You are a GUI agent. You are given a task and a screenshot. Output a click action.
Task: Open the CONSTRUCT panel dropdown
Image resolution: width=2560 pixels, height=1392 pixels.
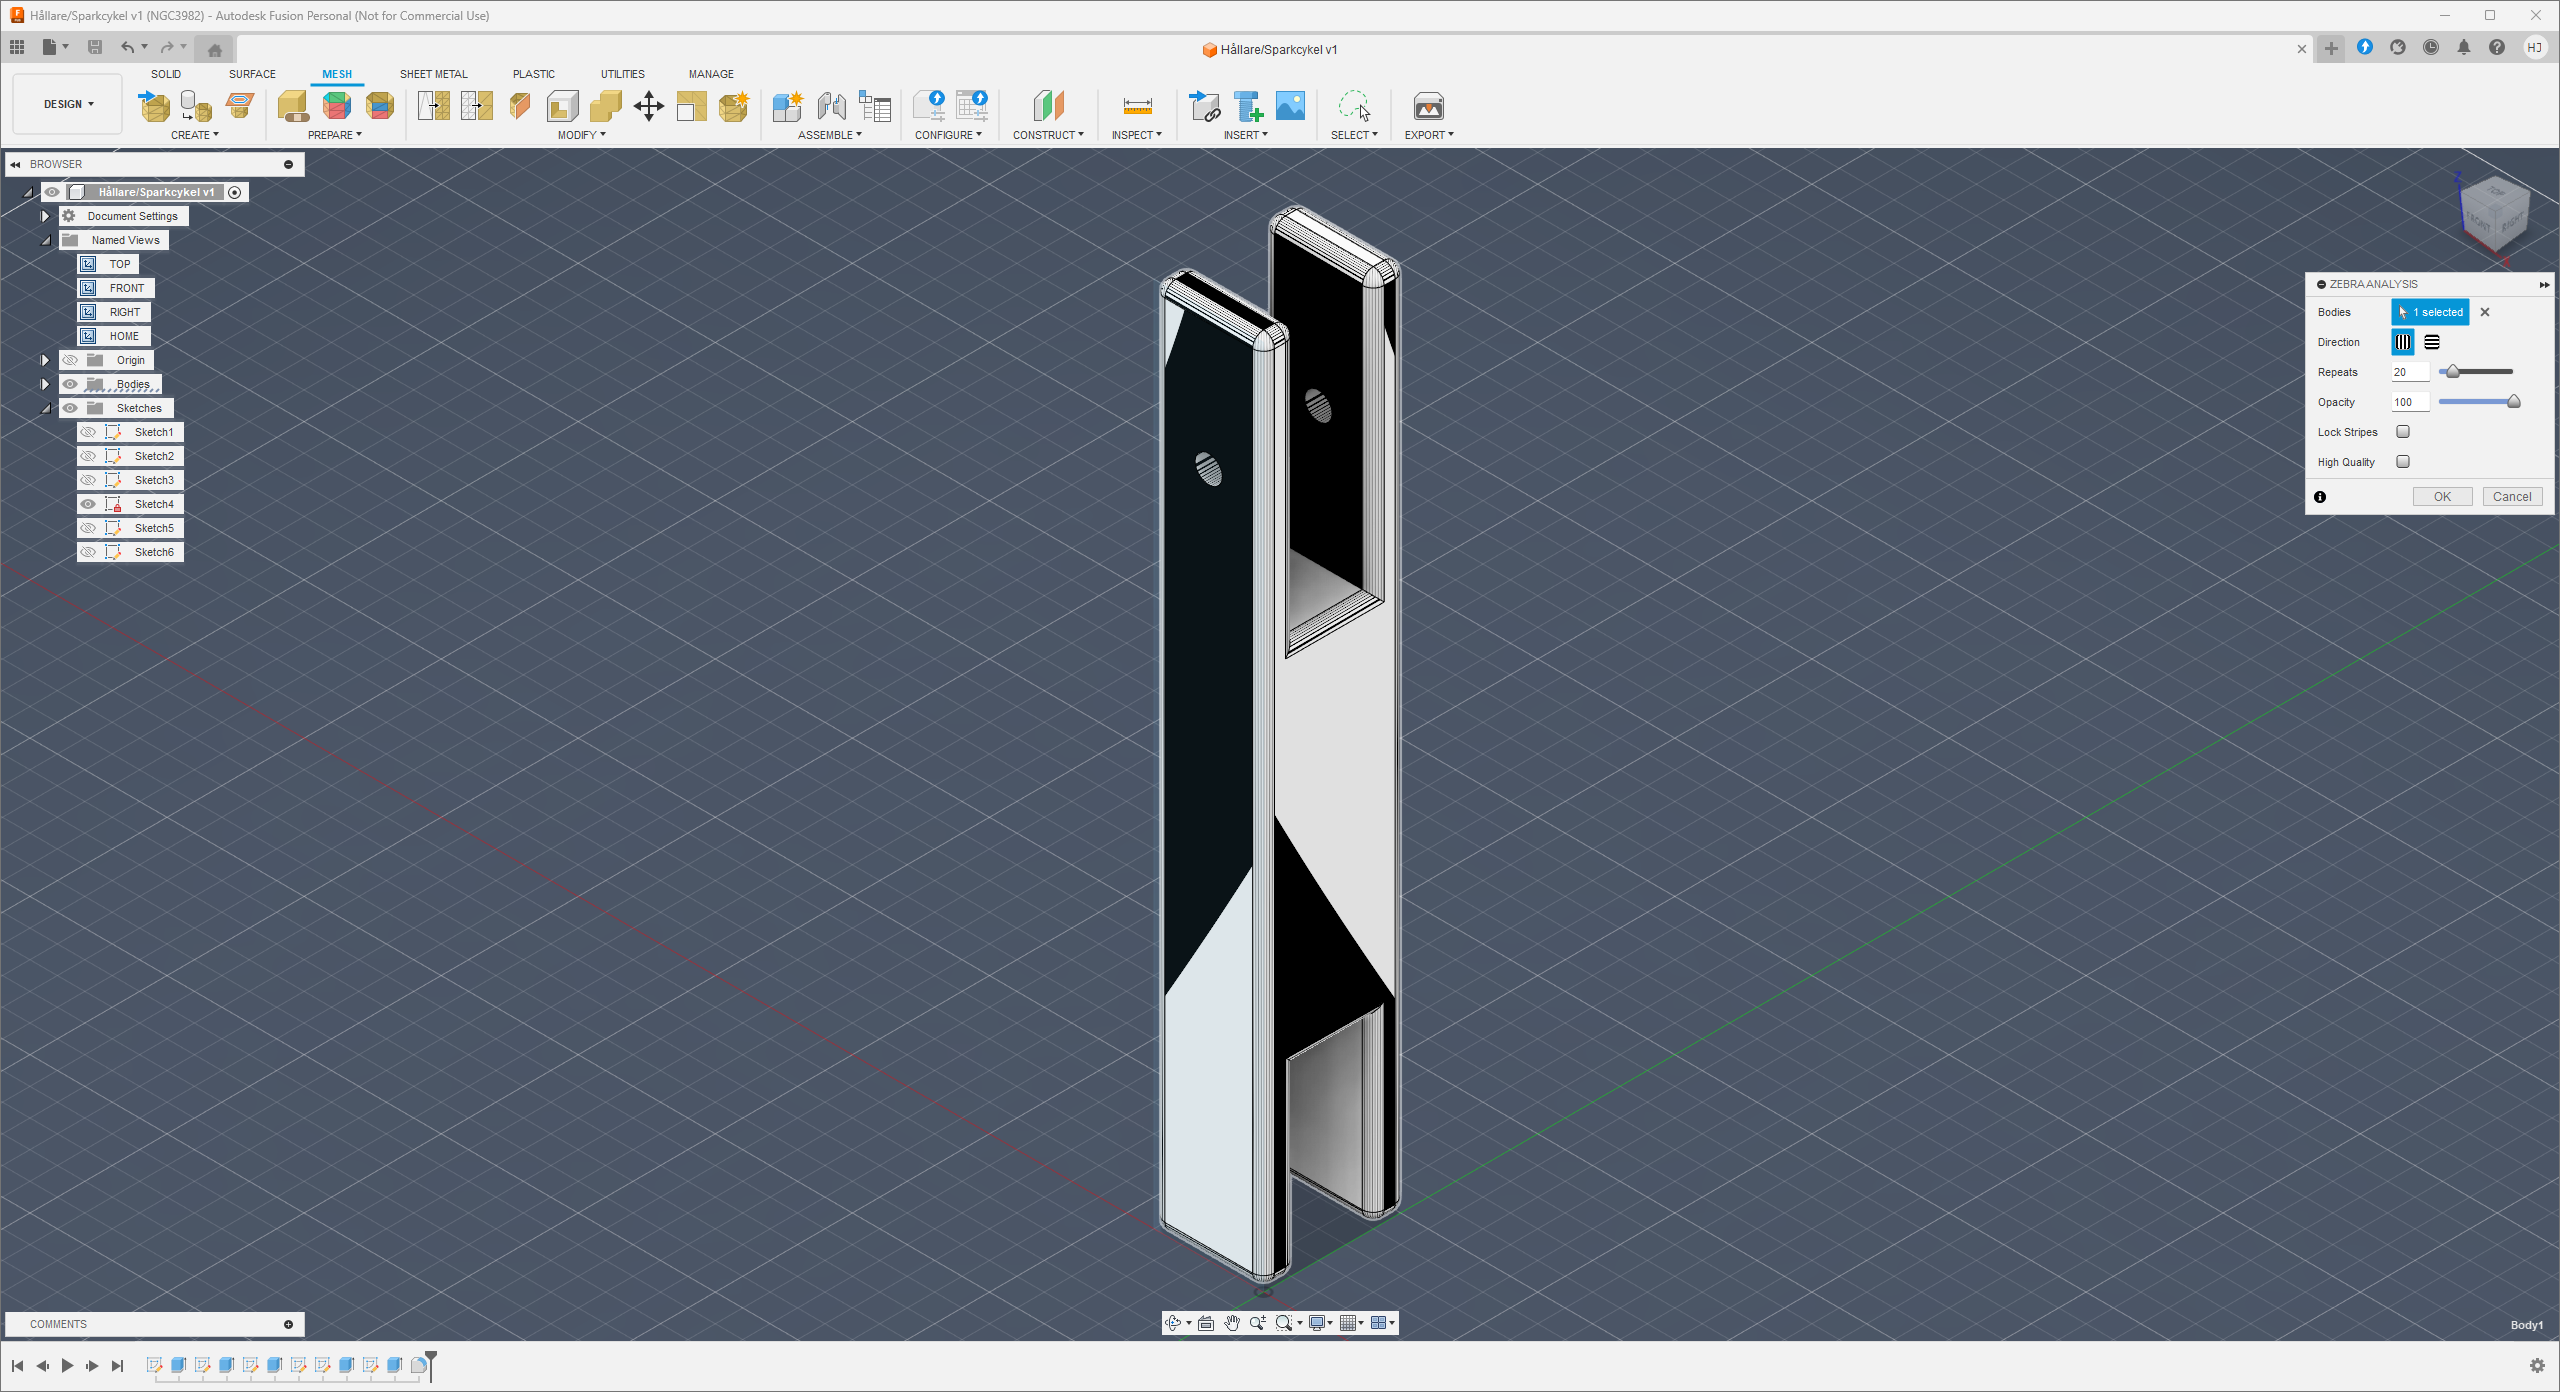pos(1048,135)
